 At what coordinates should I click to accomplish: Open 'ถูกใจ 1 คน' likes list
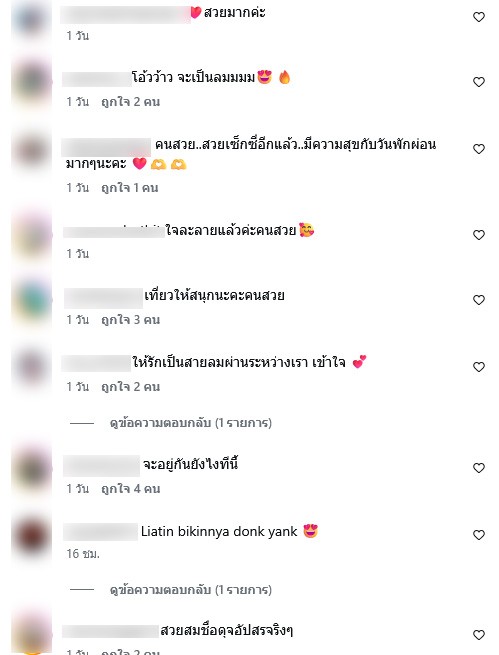pyautogui.click(x=130, y=188)
